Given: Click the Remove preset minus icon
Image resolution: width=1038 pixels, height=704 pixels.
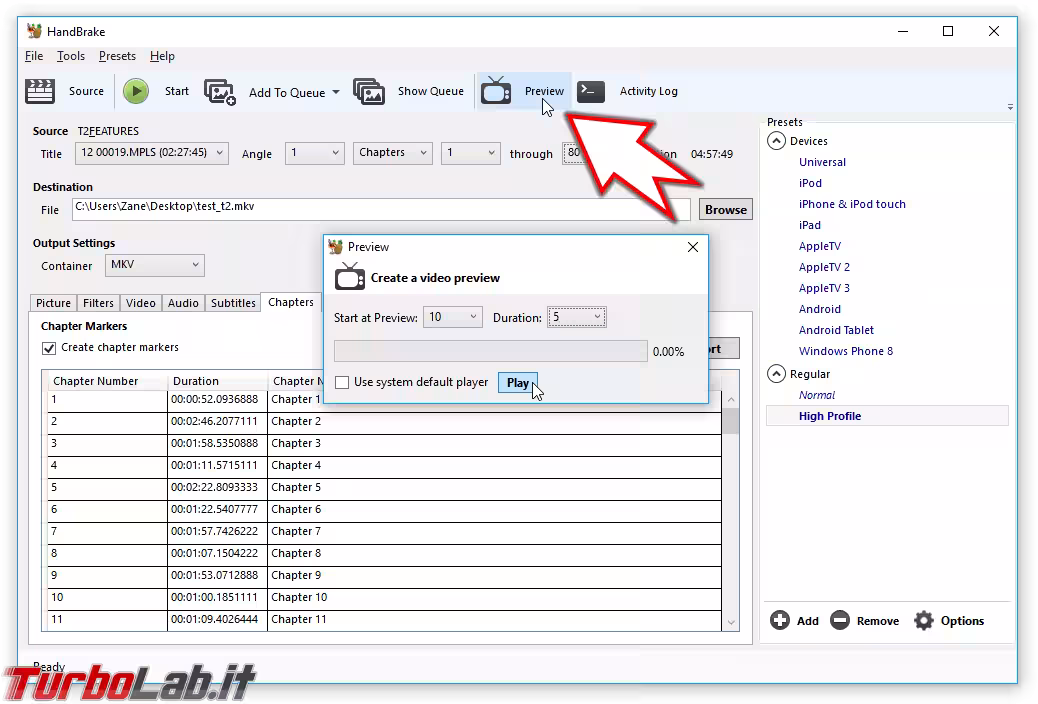Looking at the screenshot, I should 840,621.
